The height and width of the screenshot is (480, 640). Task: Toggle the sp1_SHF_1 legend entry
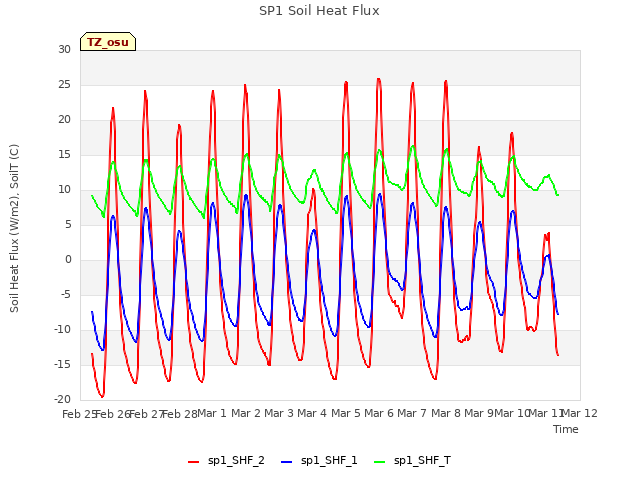[319, 461]
